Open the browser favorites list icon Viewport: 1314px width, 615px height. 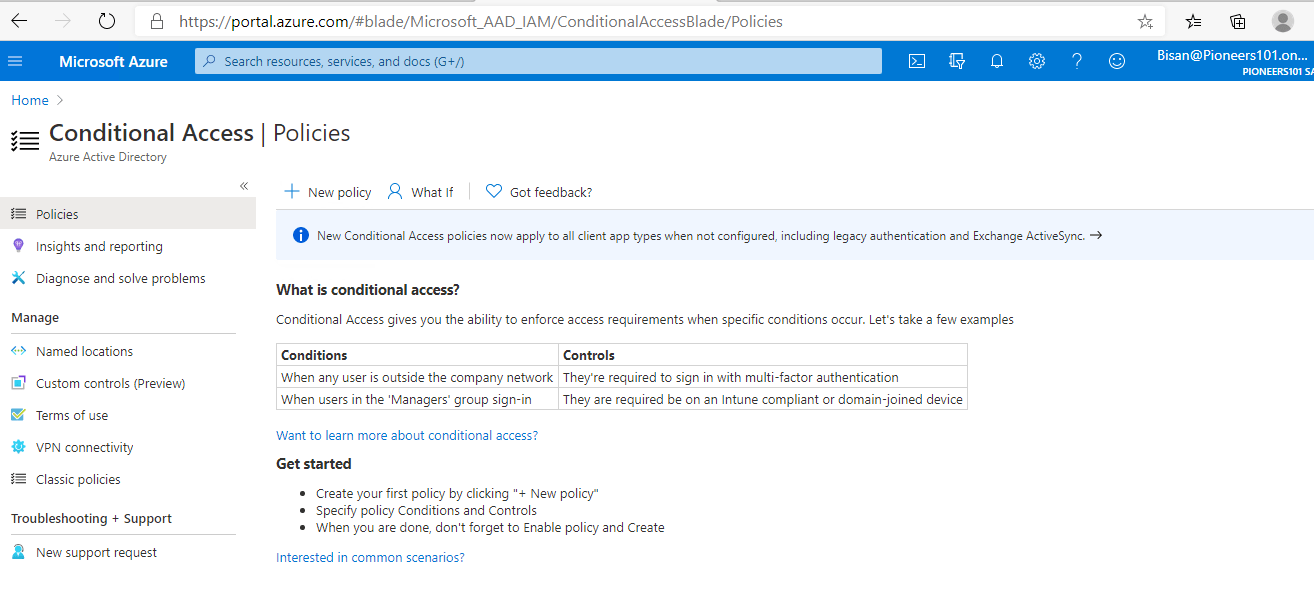click(1193, 21)
